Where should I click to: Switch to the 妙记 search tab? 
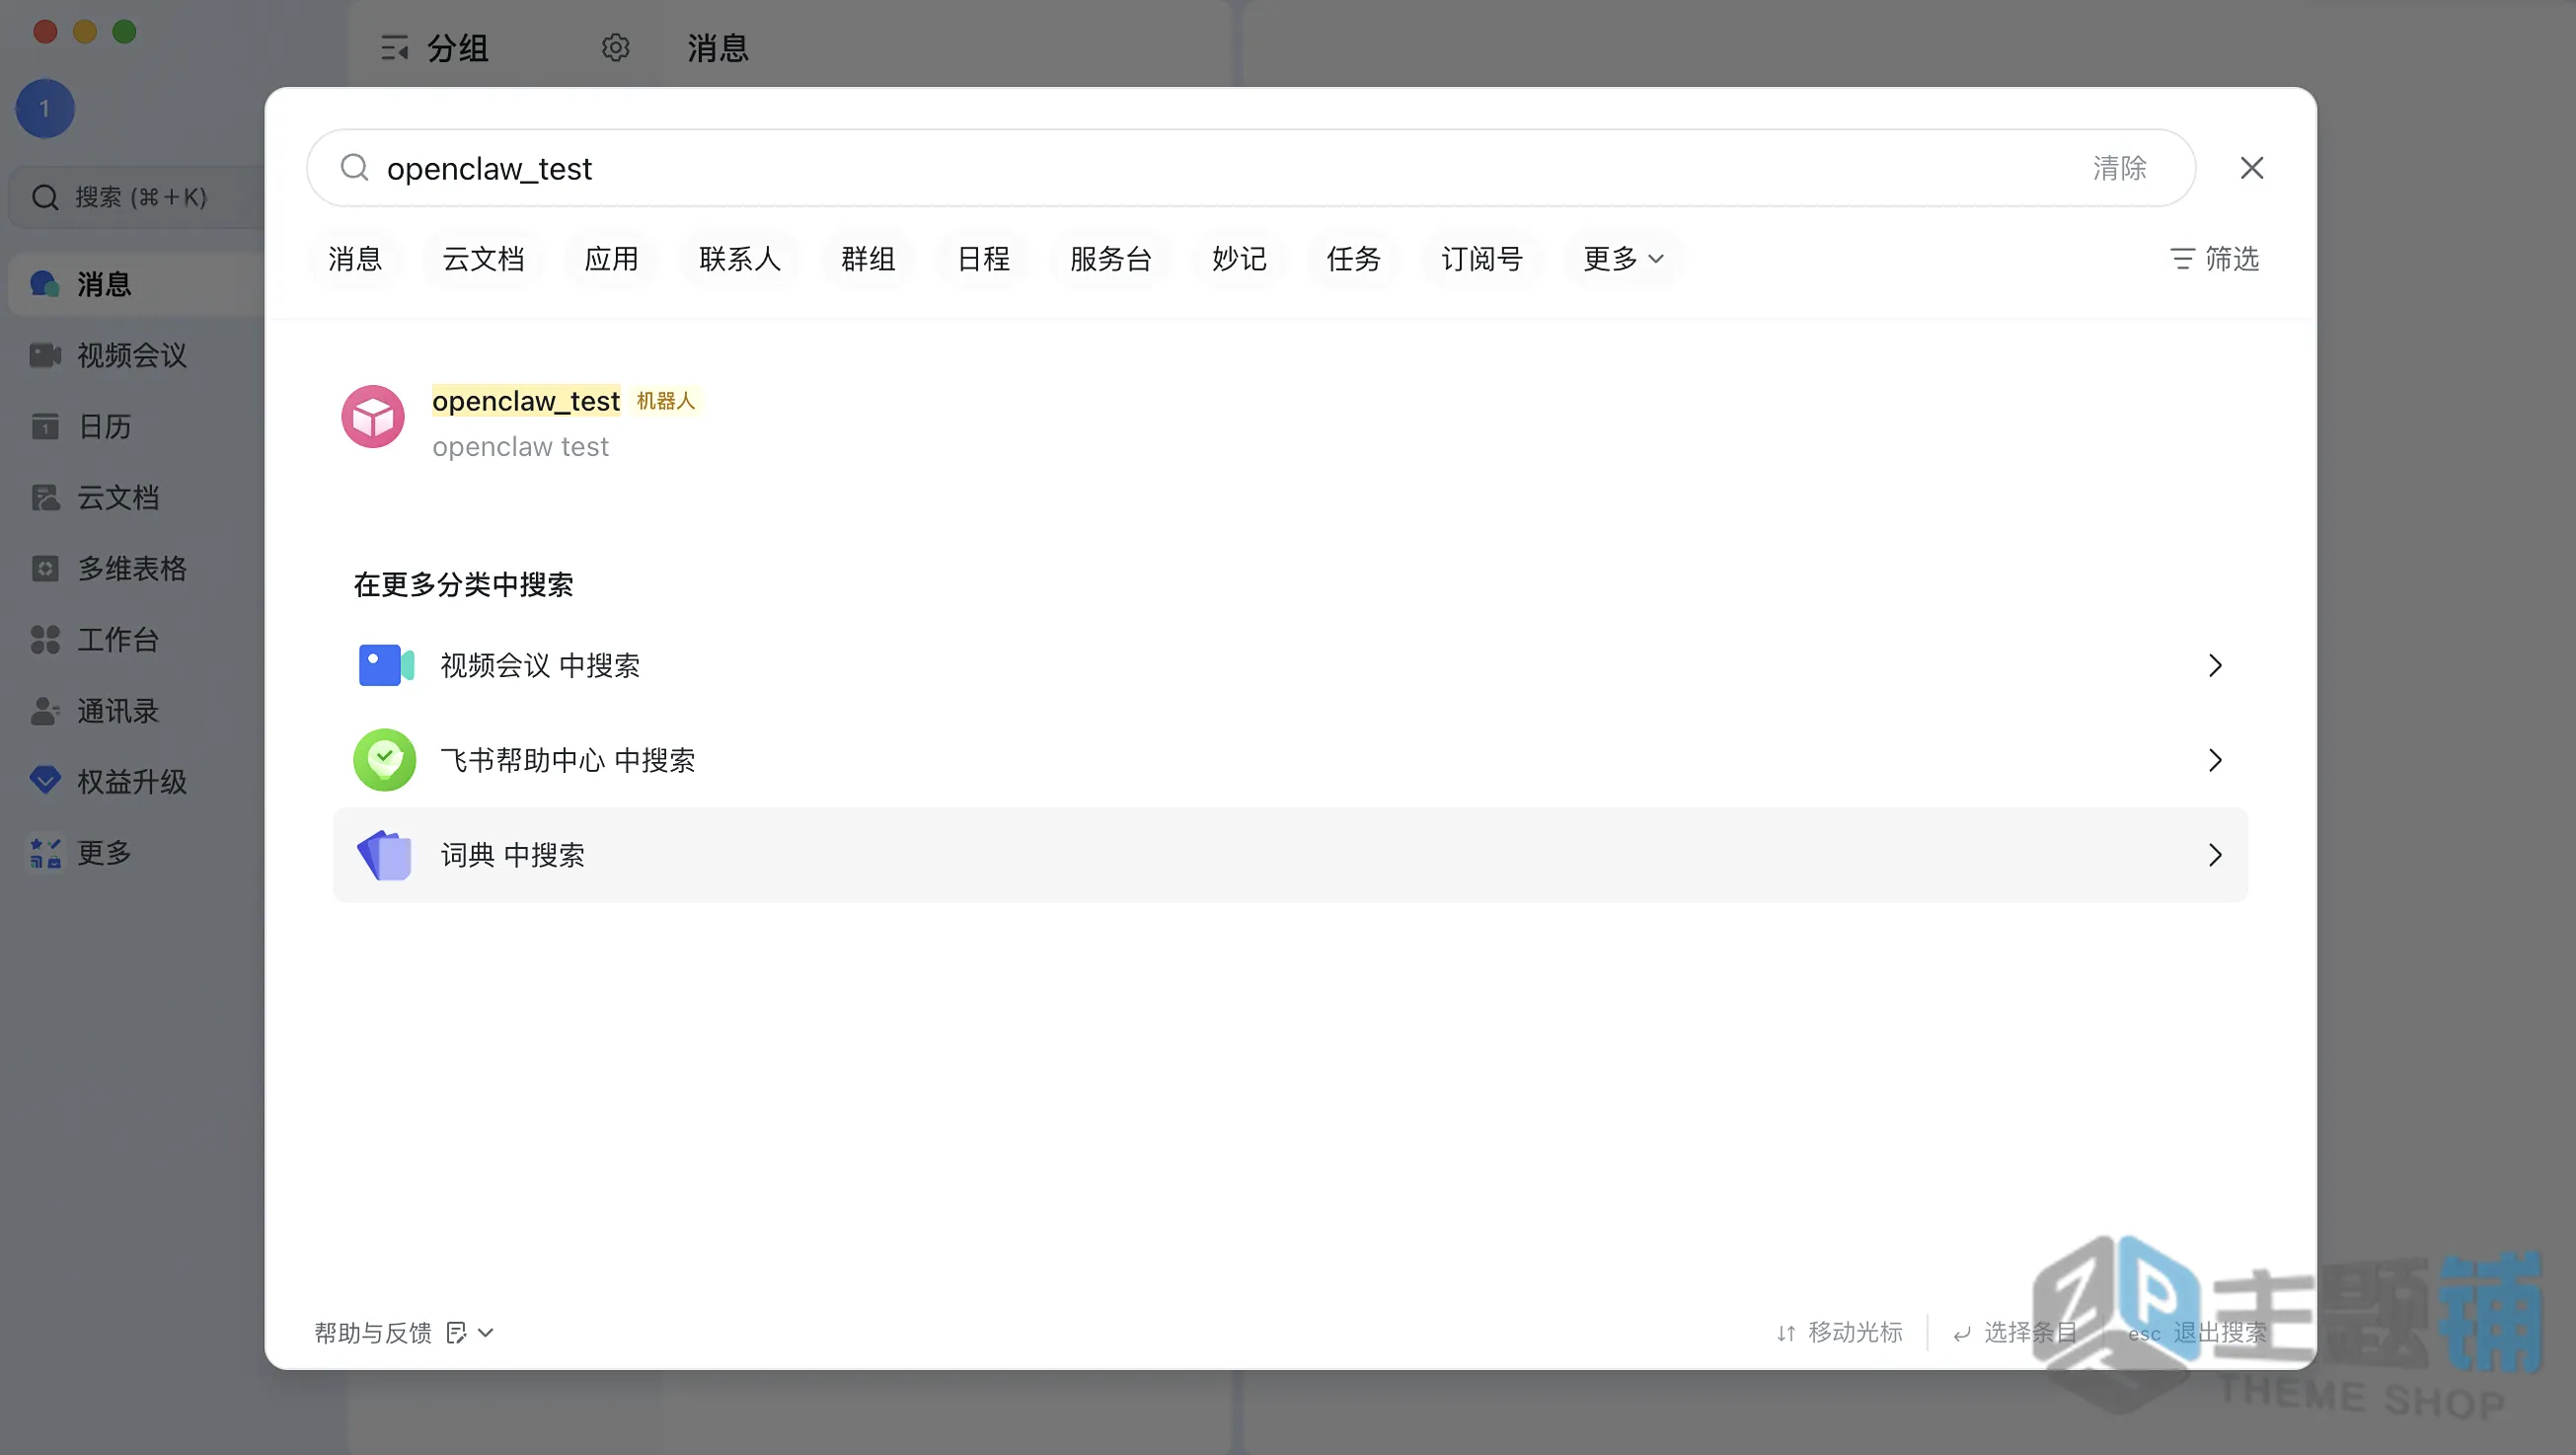click(1239, 259)
